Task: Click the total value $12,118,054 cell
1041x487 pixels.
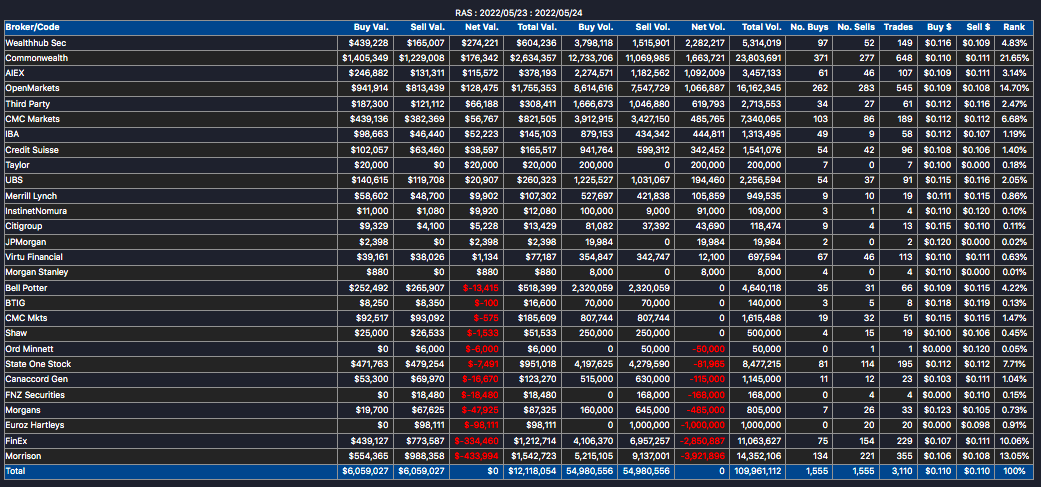Action: point(532,471)
